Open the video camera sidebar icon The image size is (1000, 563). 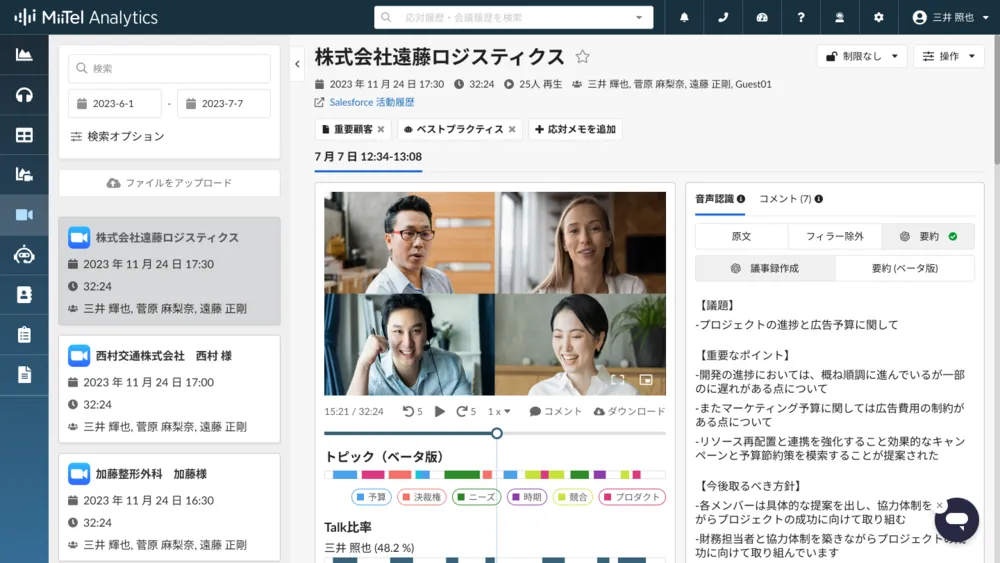[x=24, y=215]
